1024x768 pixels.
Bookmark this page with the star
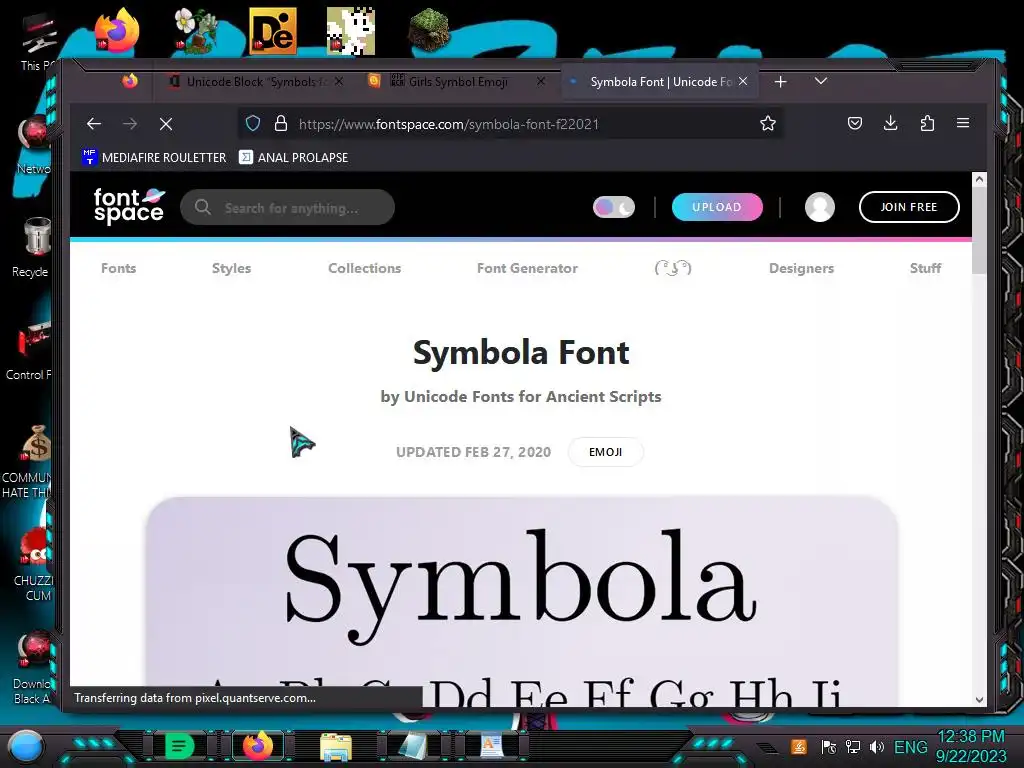tap(767, 123)
